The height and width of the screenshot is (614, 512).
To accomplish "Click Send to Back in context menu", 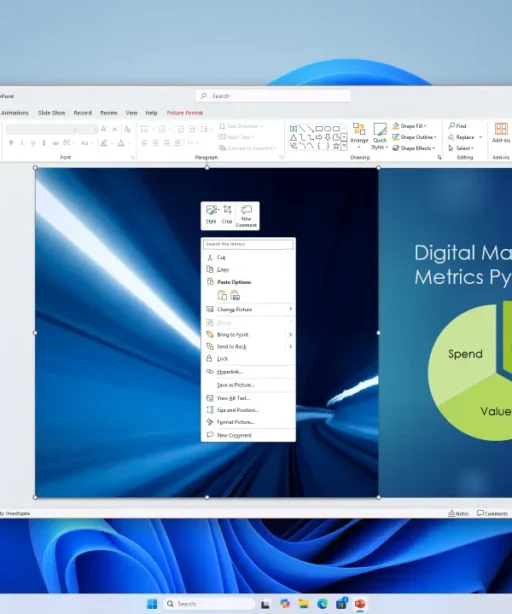I will [x=231, y=347].
